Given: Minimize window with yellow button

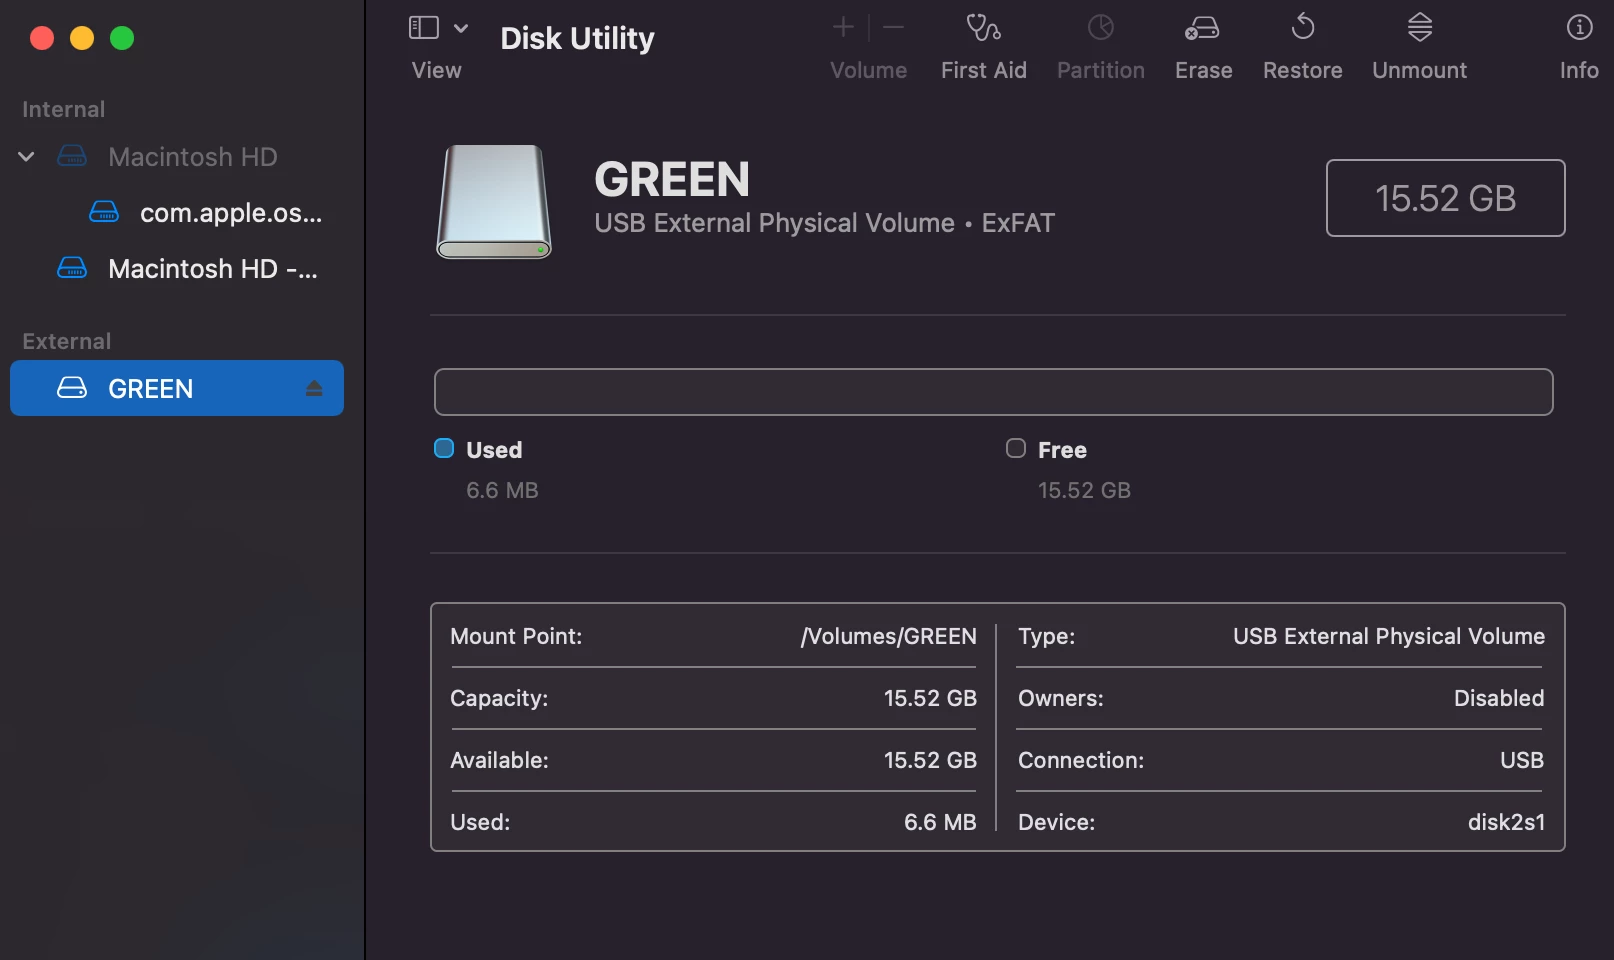Looking at the screenshot, I should 82,38.
